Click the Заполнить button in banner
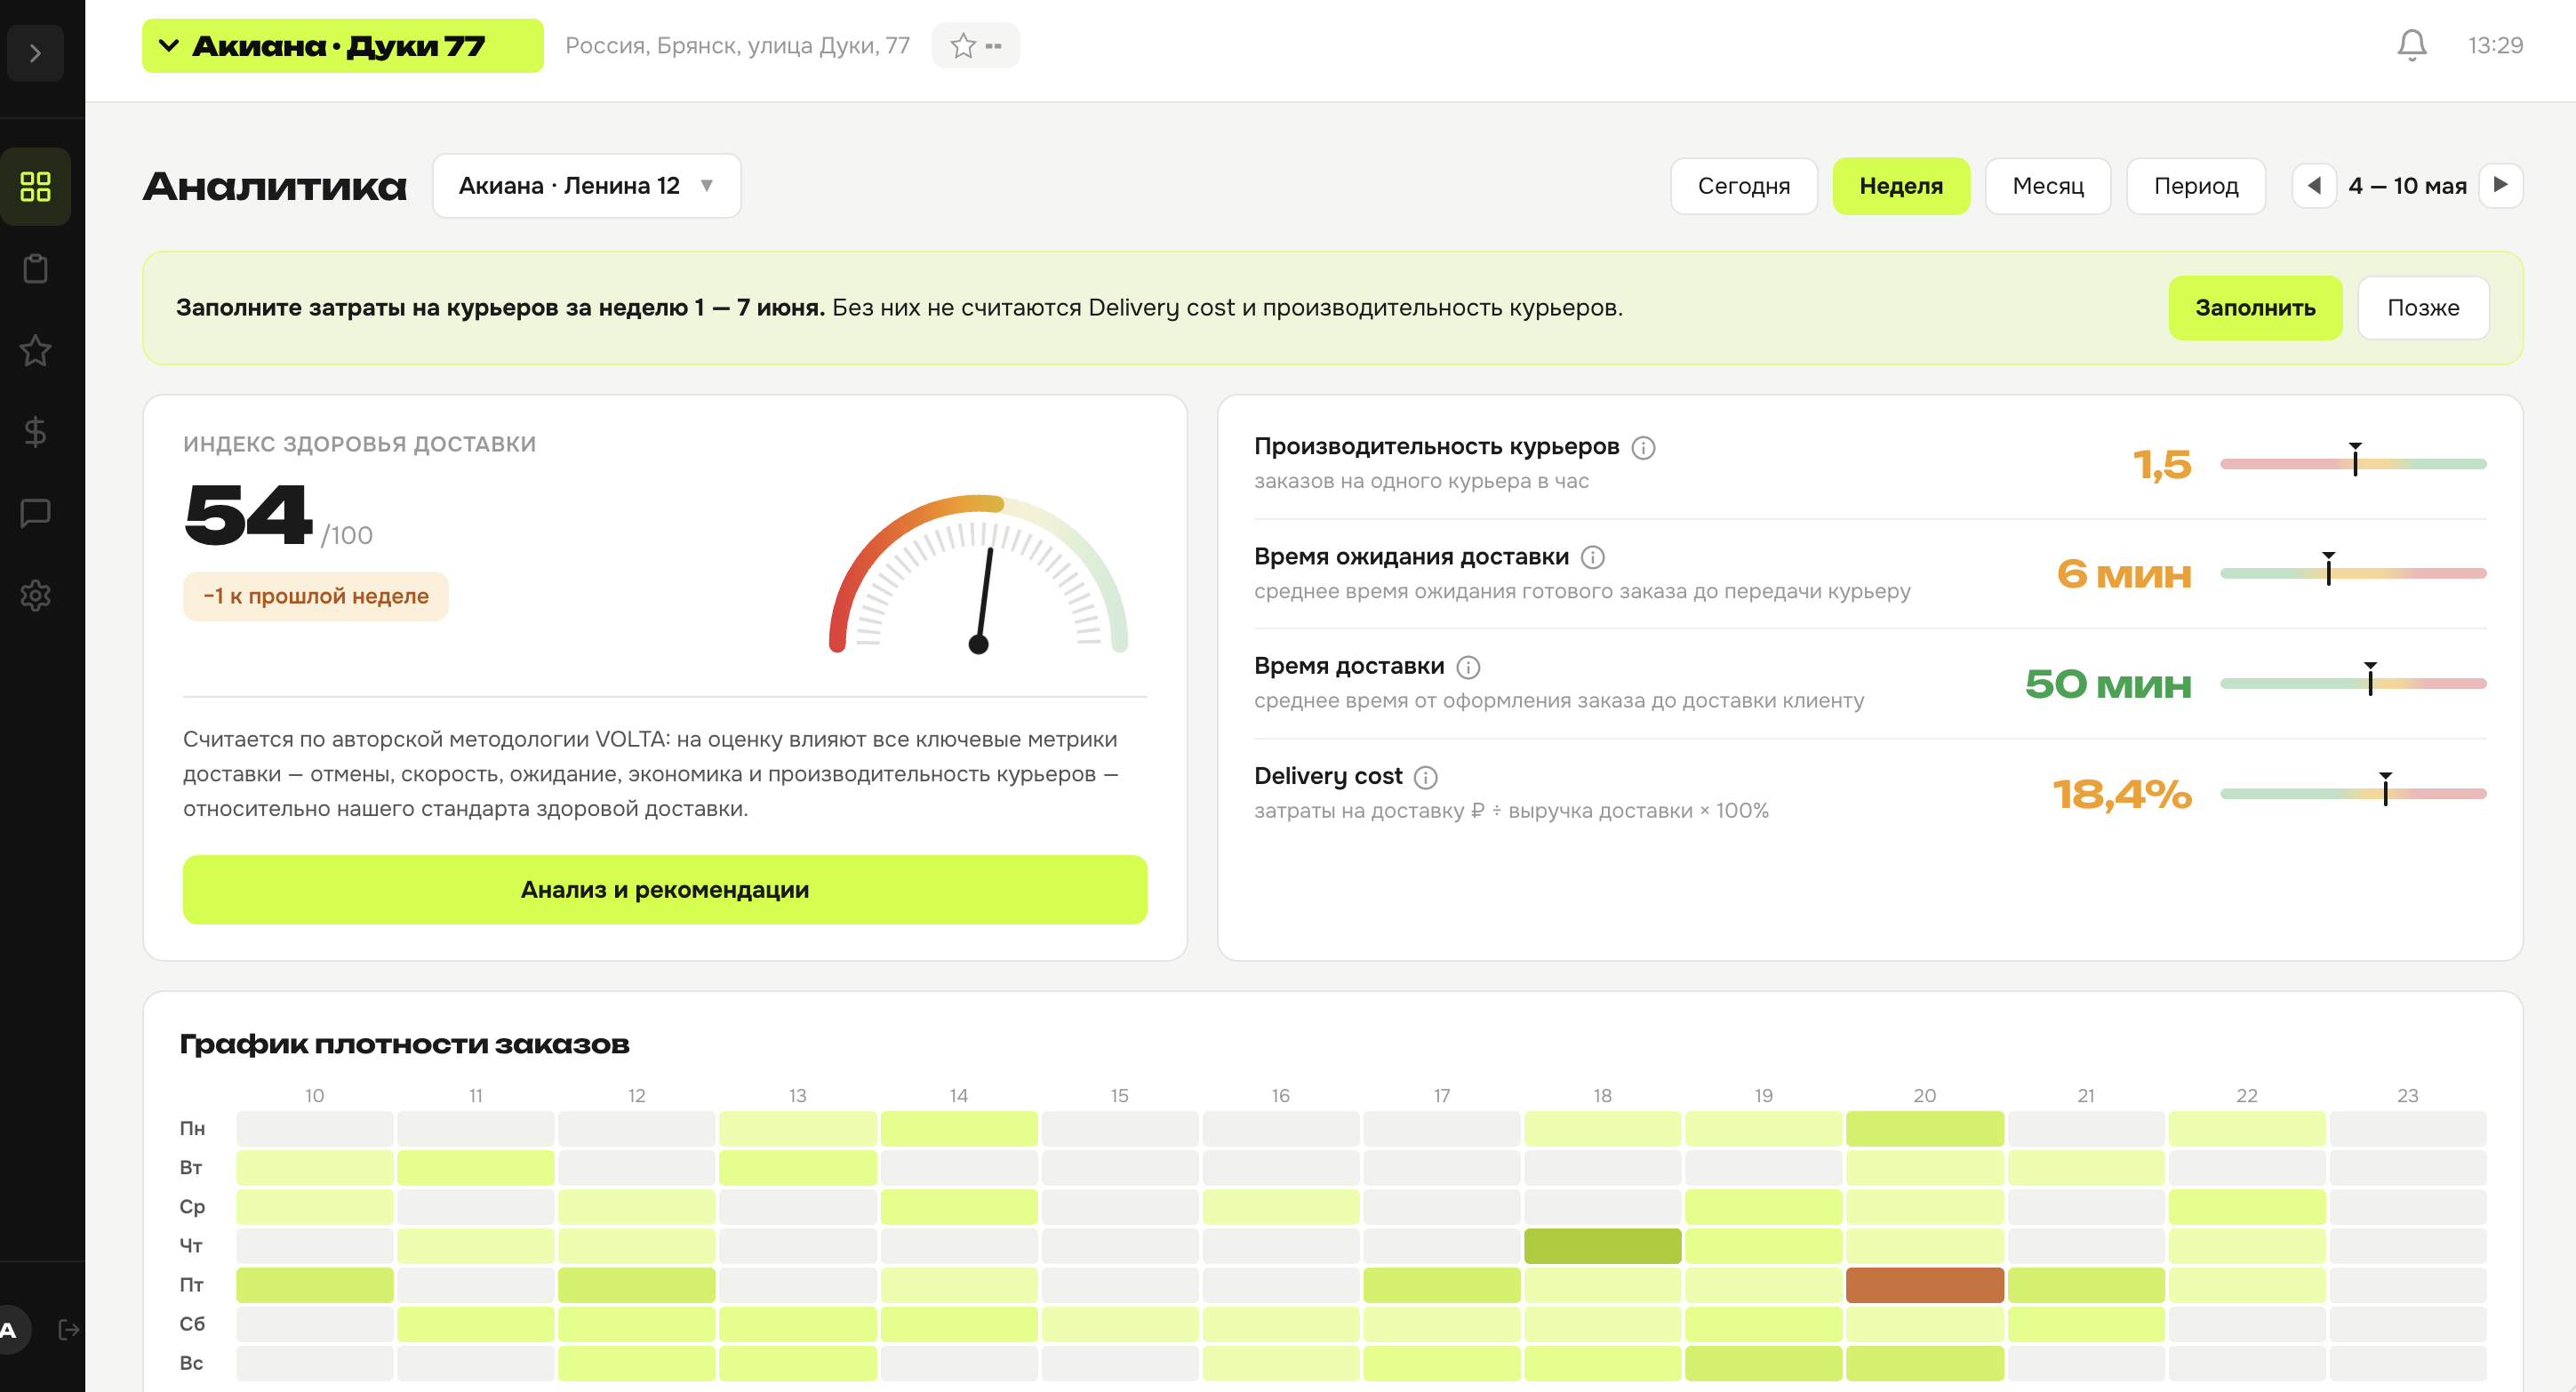This screenshot has height=1392, width=2576. [2254, 308]
